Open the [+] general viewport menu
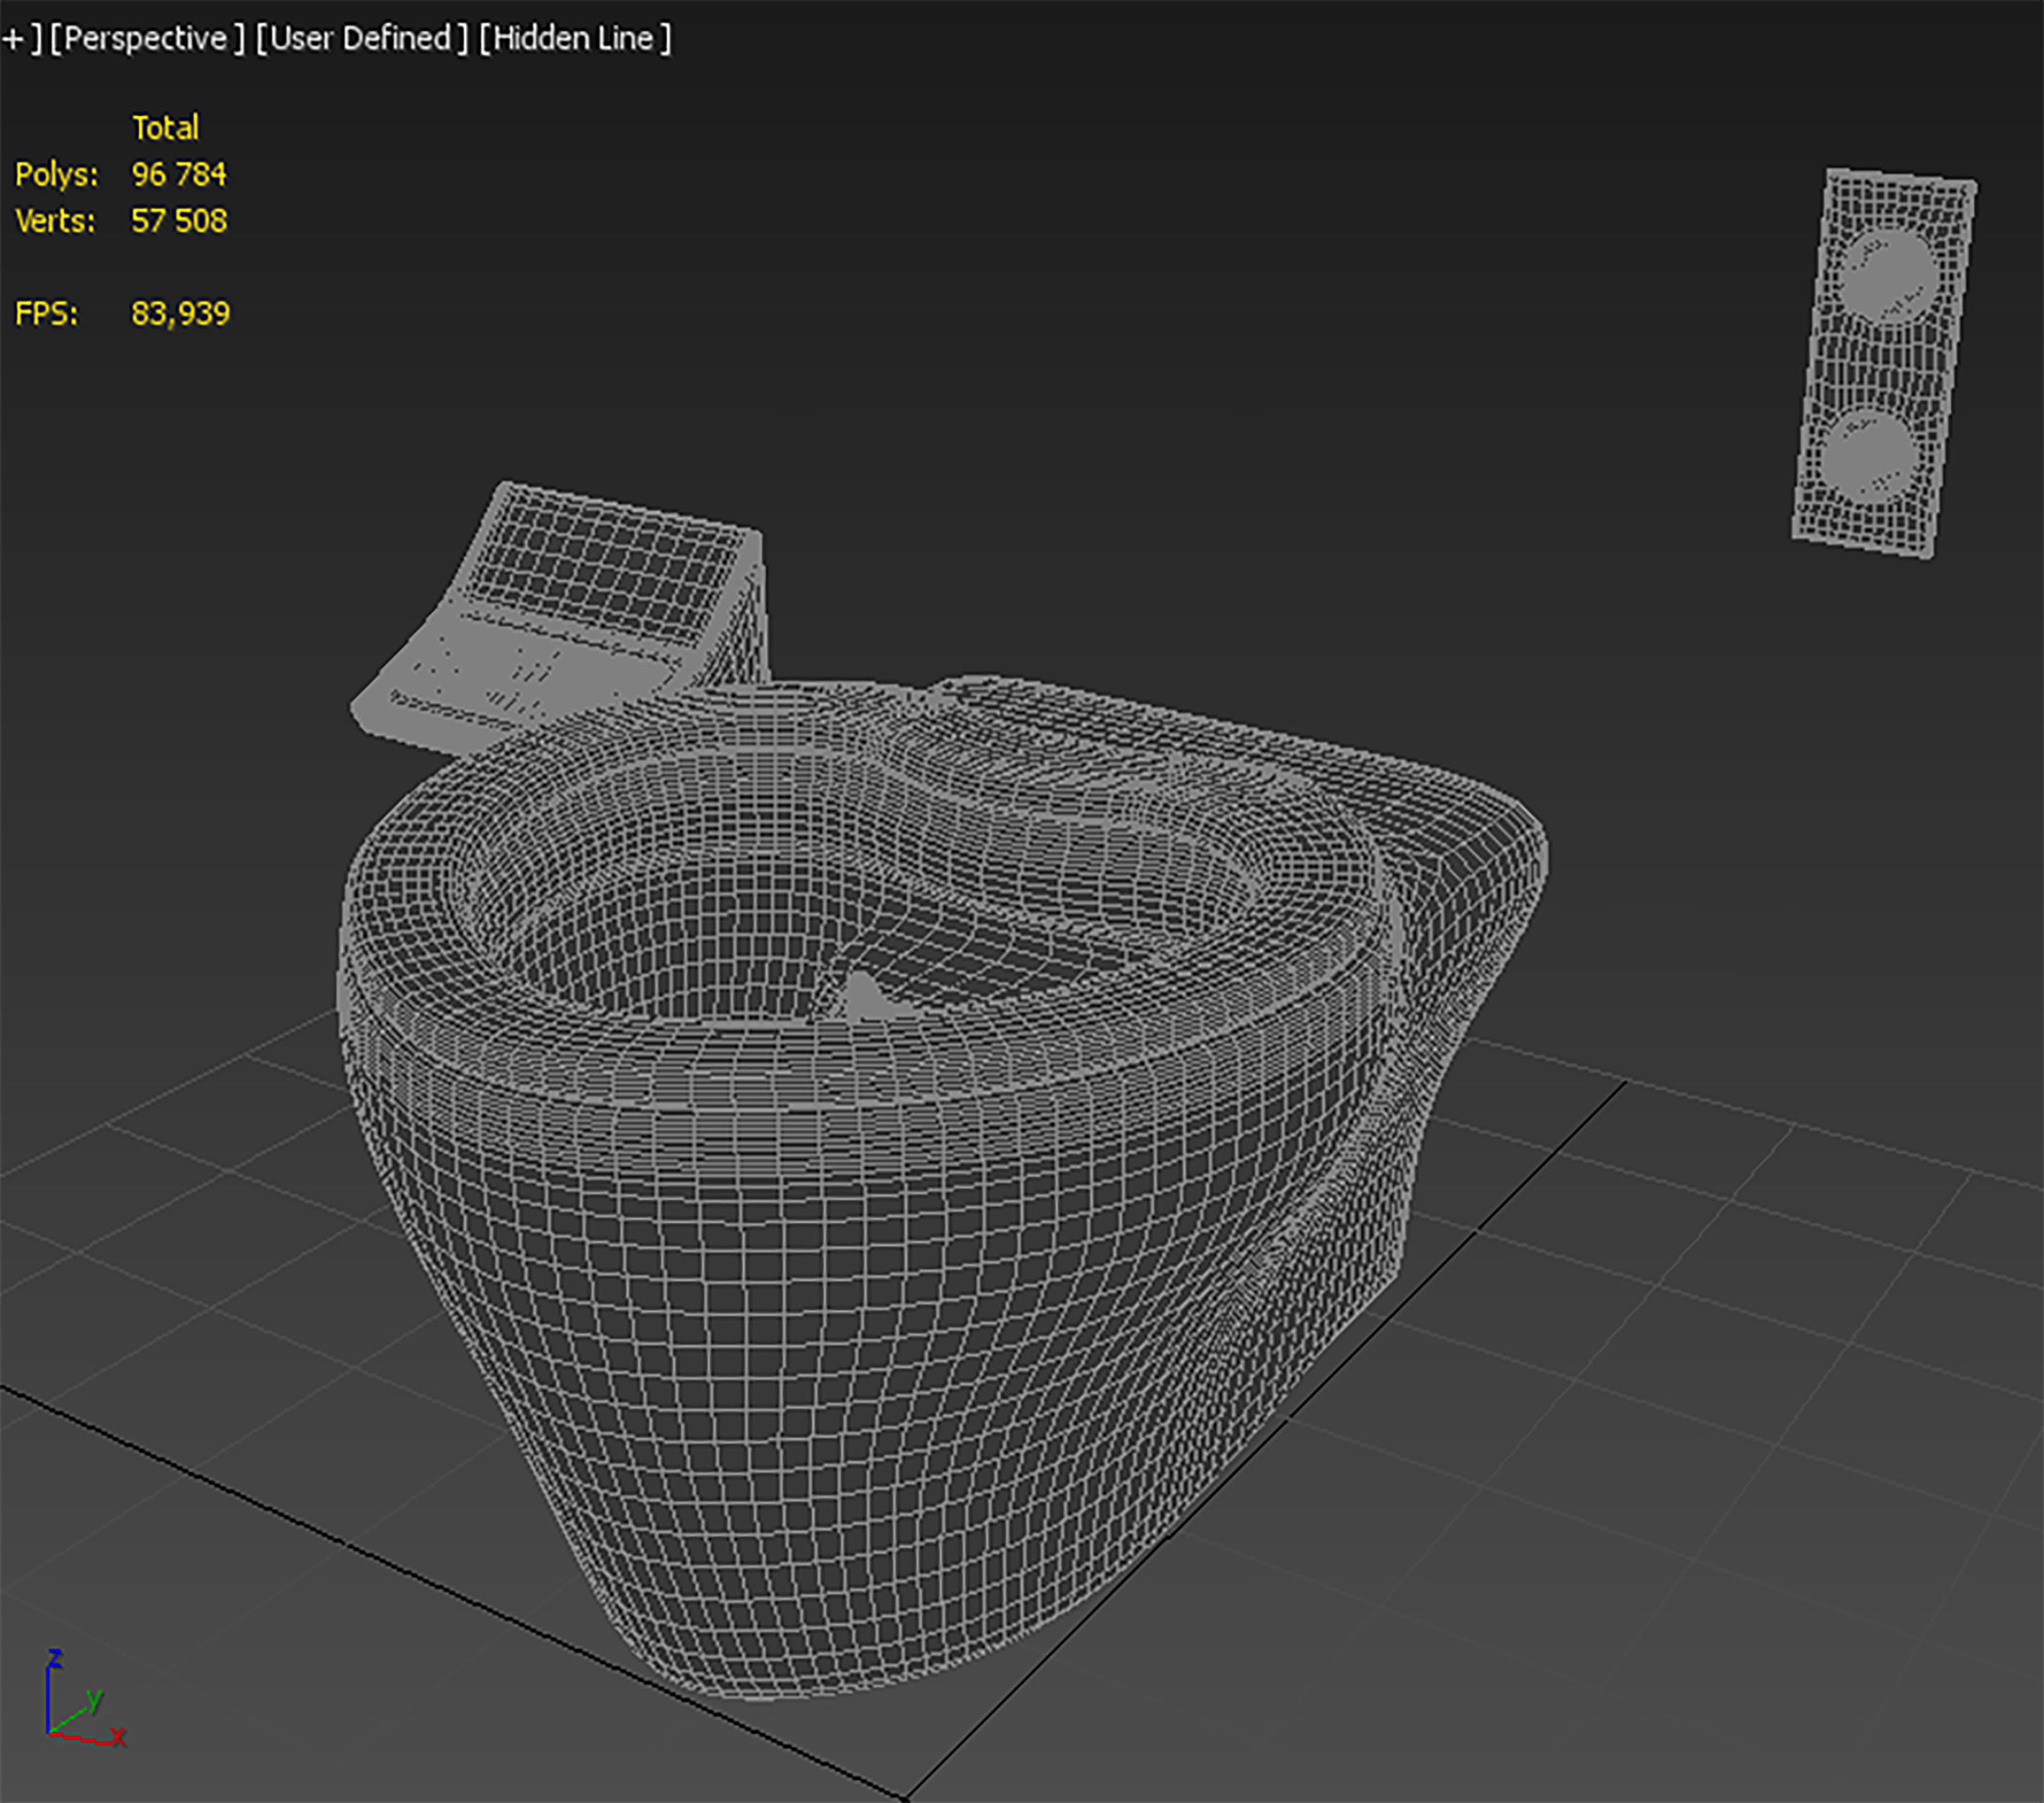 pyautogui.click(x=14, y=39)
